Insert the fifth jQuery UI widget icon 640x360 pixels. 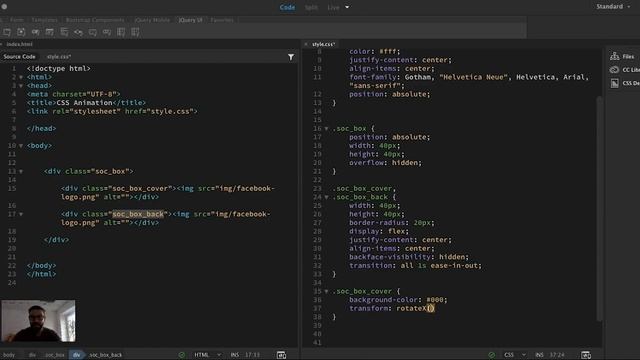[64, 32]
